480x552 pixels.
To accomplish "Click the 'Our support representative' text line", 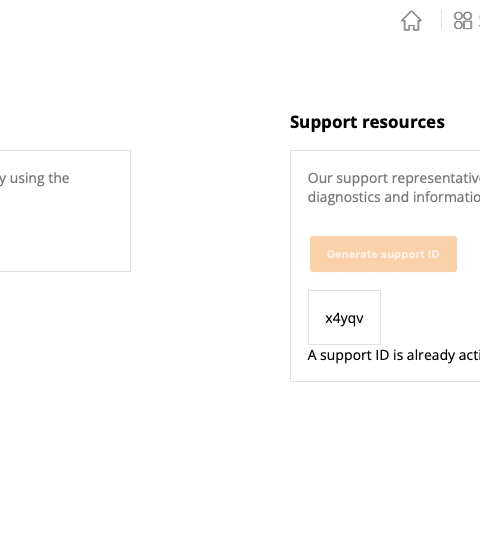I will (x=394, y=178).
